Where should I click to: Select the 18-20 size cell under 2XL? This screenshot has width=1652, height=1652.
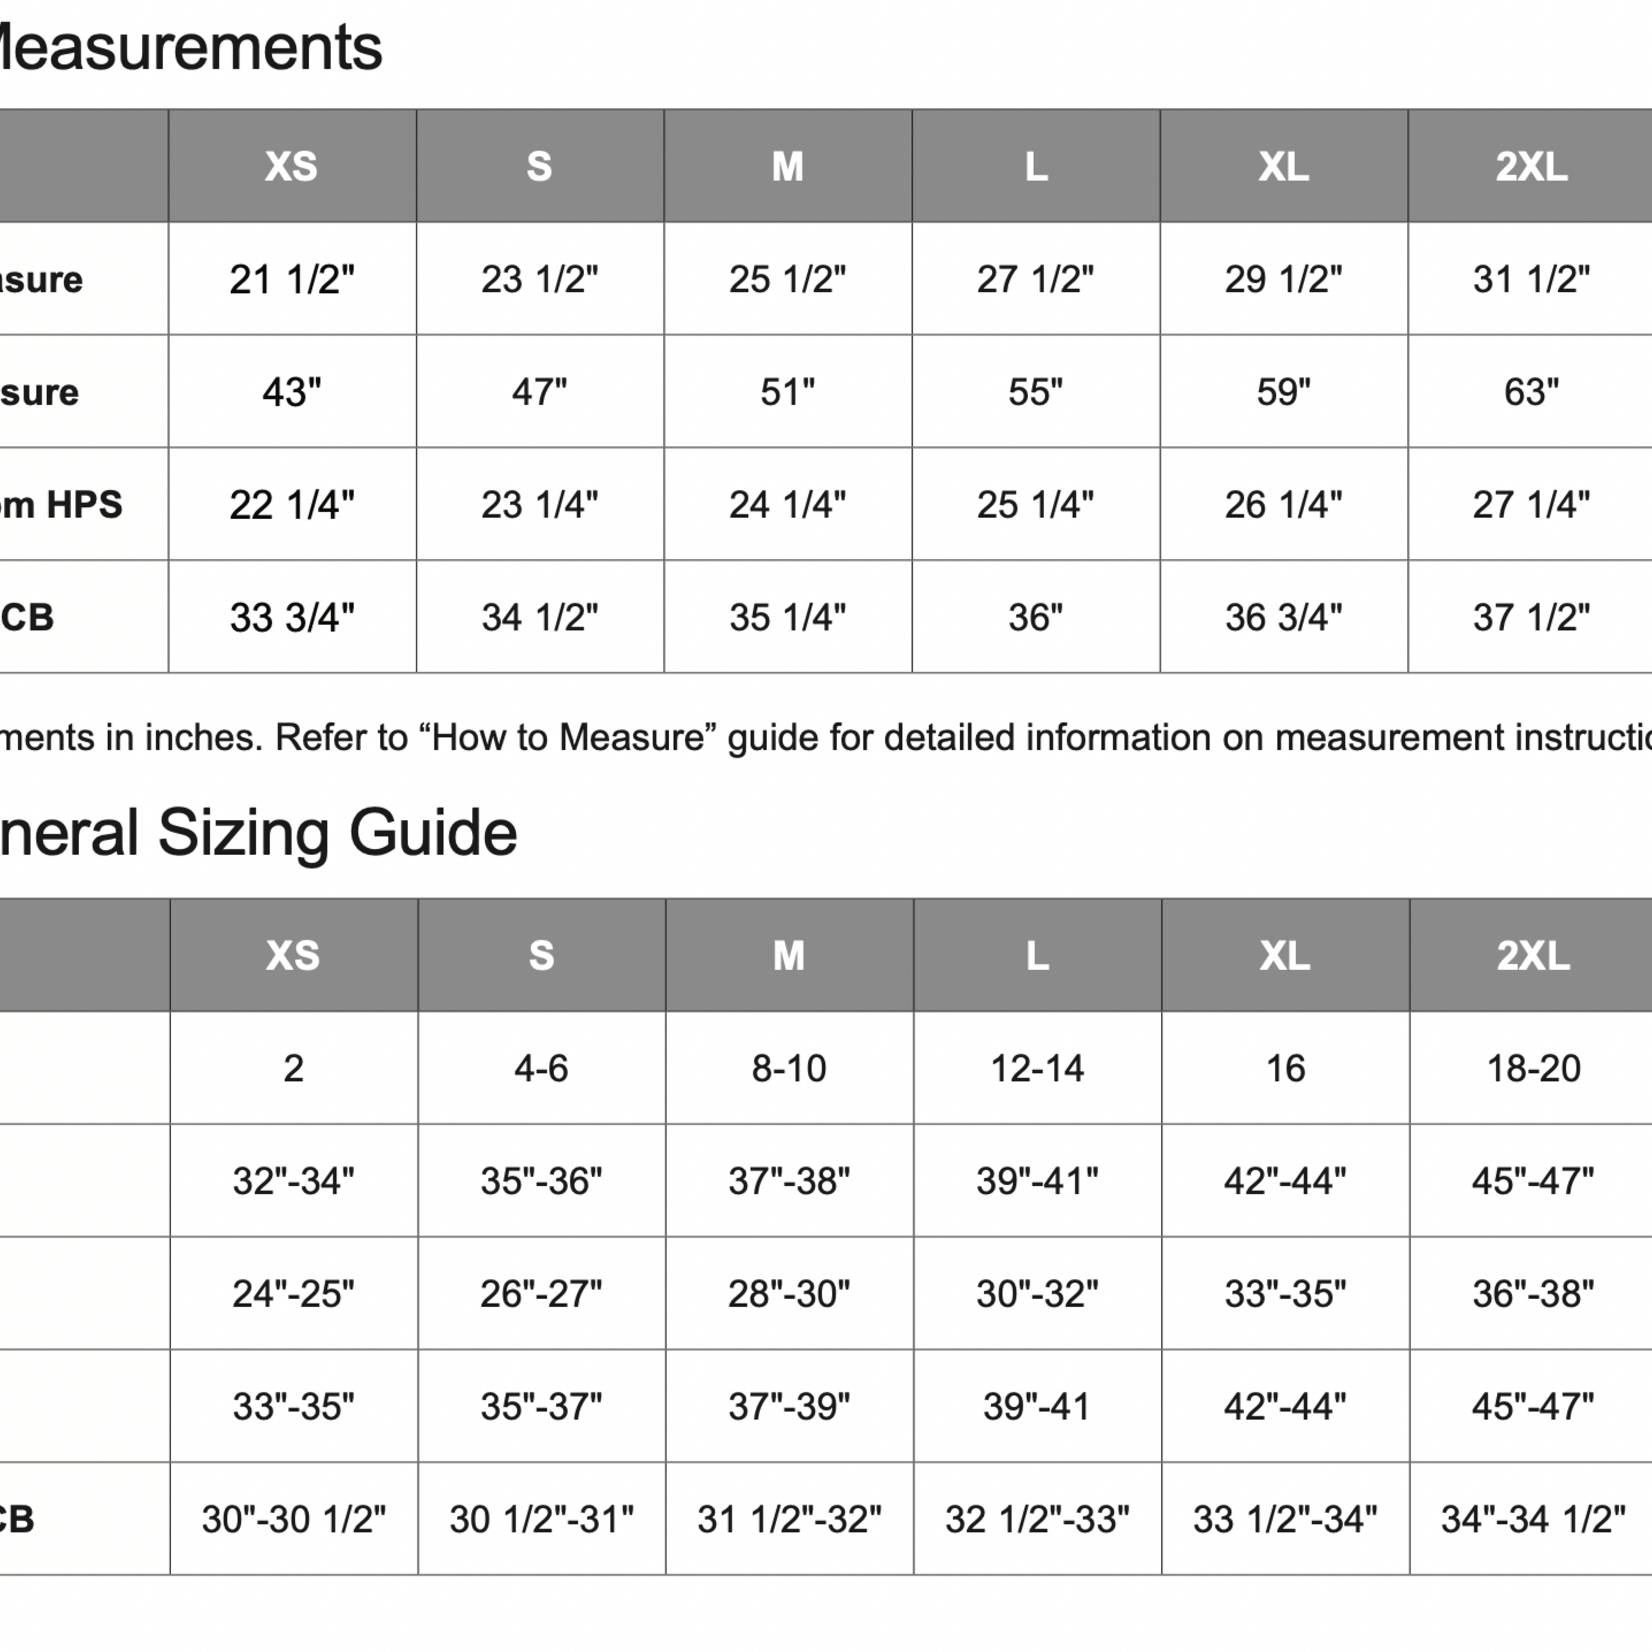(x=1533, y=1069)
